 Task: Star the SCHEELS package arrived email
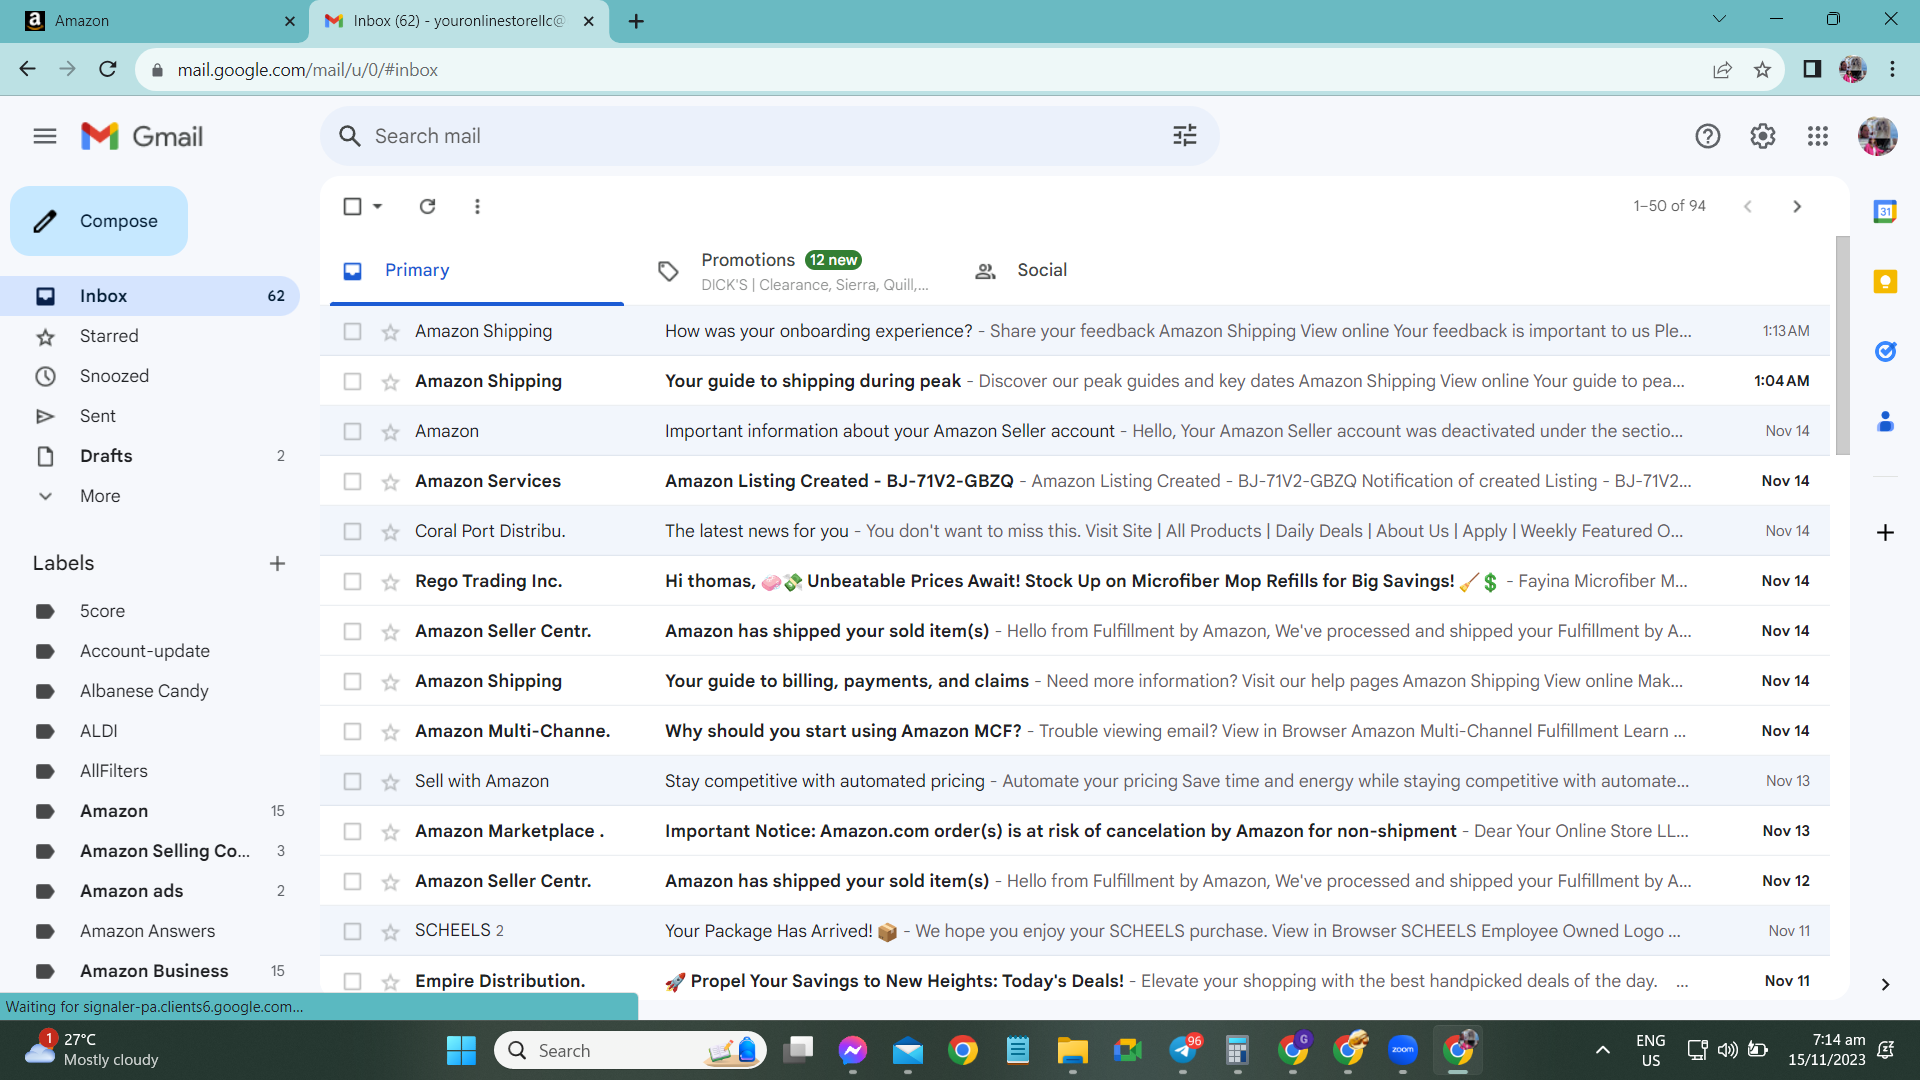390,932
